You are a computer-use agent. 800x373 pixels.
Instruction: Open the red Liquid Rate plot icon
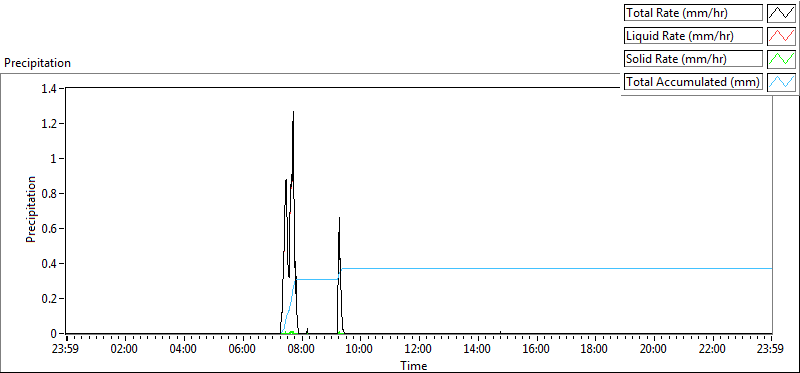click(781, 36)
